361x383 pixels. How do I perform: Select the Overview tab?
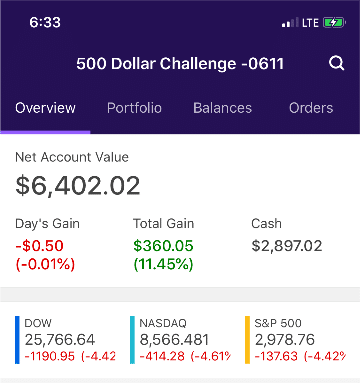[x=45, y=108]
